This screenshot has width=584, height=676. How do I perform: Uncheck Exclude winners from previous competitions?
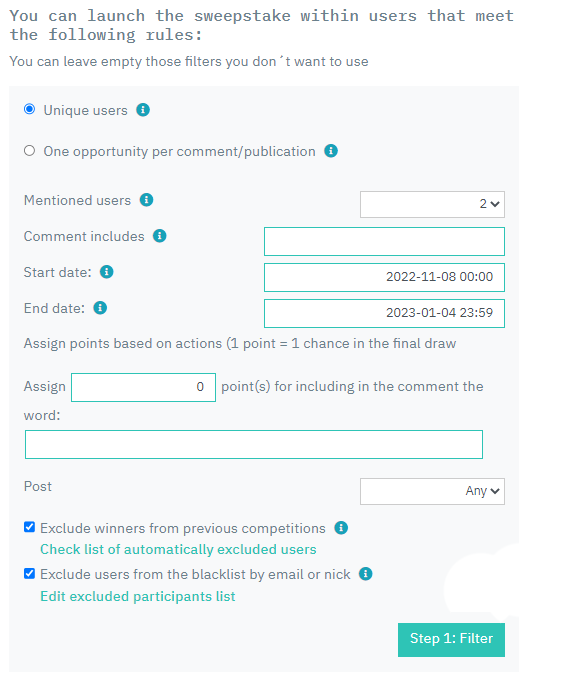coord(29,527)
